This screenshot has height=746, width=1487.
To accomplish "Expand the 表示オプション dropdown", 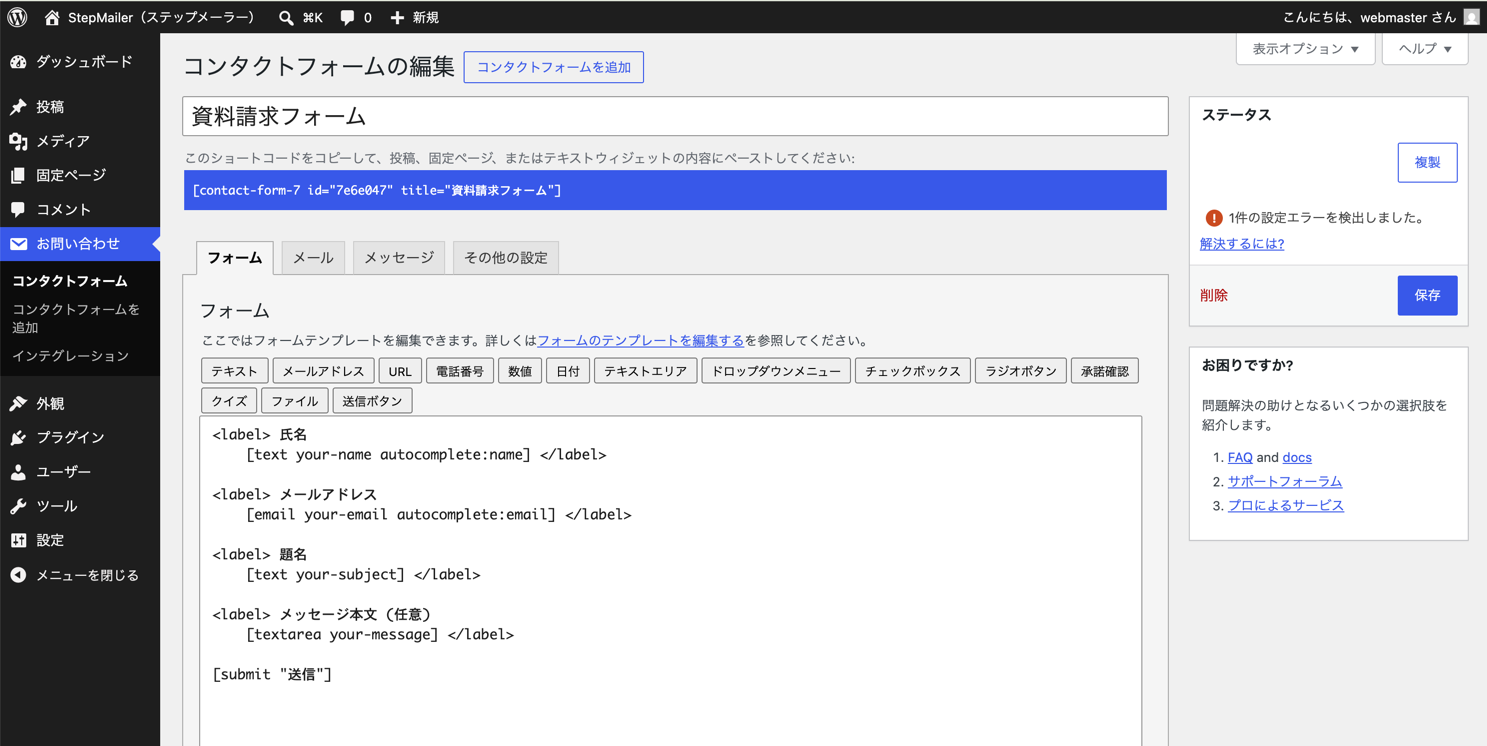I will pos(1305,49).
